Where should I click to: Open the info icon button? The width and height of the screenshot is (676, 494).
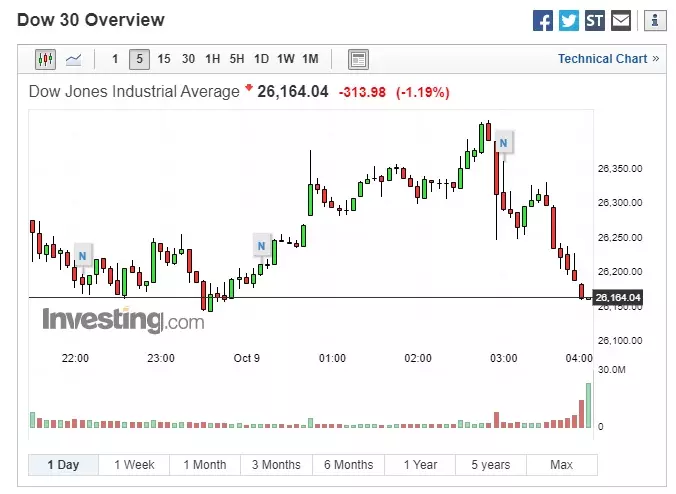pyautogui.click(x=655, y=20)
